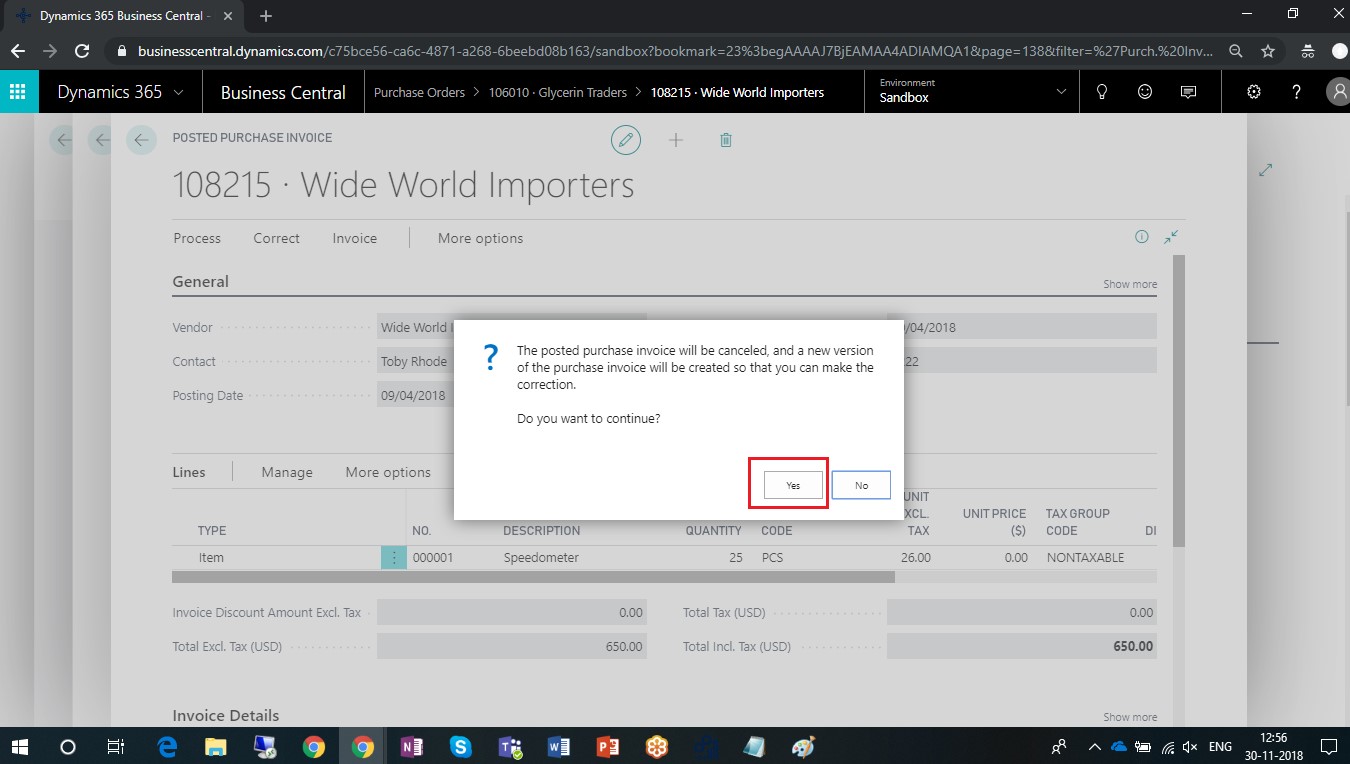The height and width of the screenshot is (764, 1350).
Task: Confirm the dialog by clicking Yes
Action: pos(793,485)
